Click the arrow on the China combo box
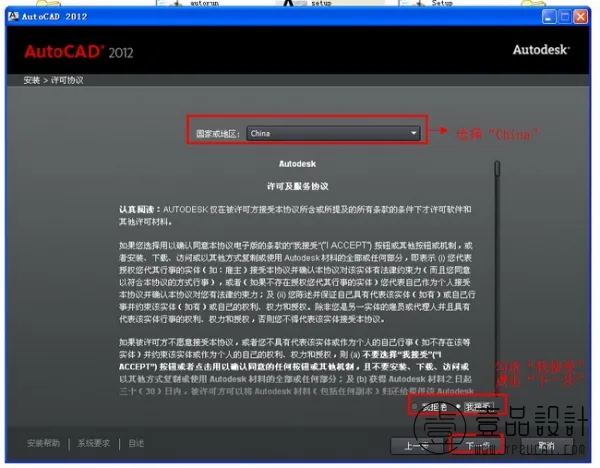600x468 pixels. pyautogui.click(x=413, y=133)
